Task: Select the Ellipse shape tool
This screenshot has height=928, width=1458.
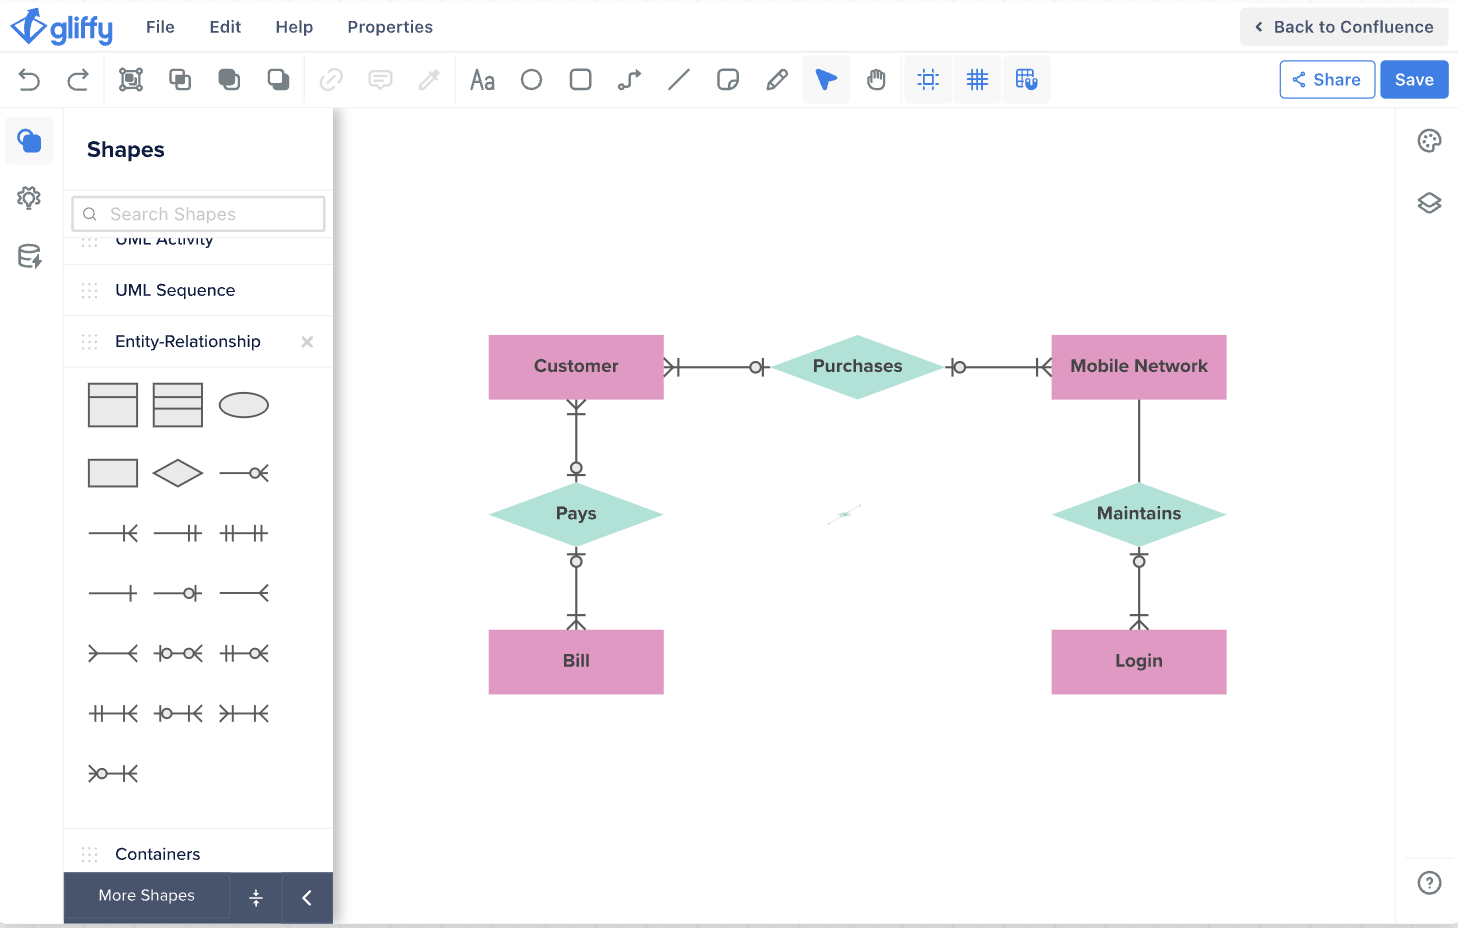Action: coord(531,80)
